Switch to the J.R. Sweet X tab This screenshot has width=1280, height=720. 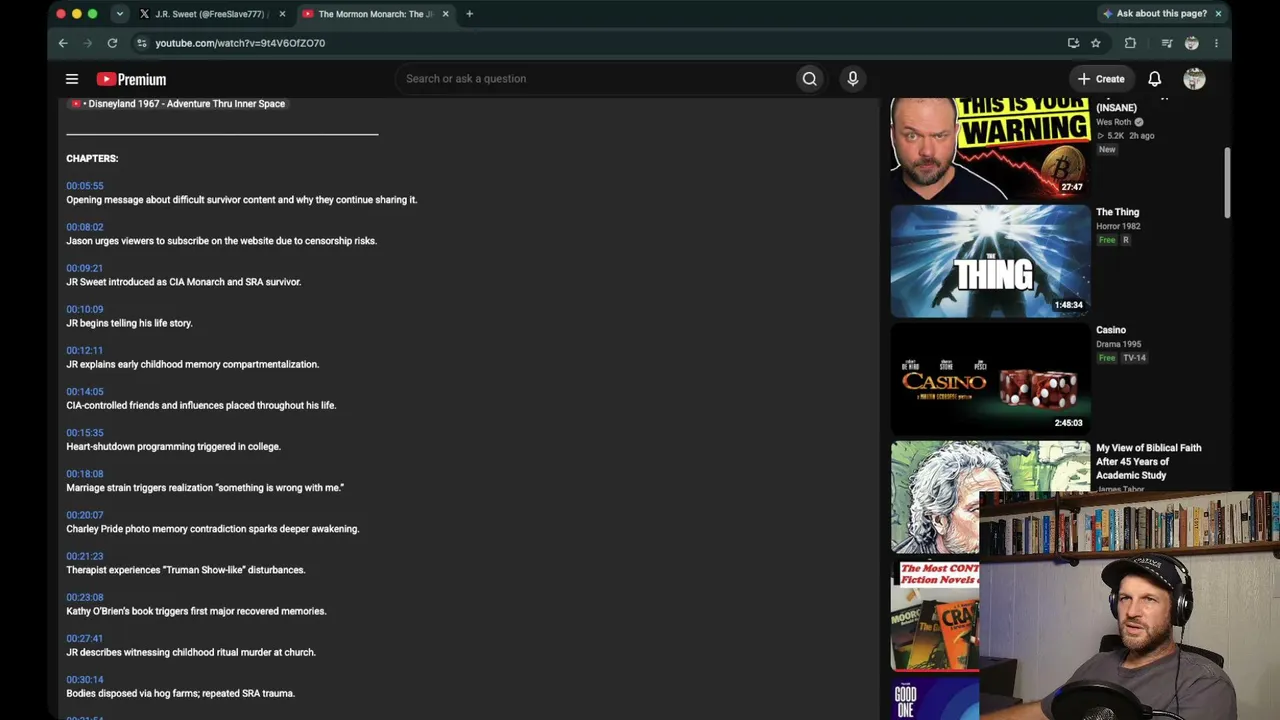pos(212,14)
